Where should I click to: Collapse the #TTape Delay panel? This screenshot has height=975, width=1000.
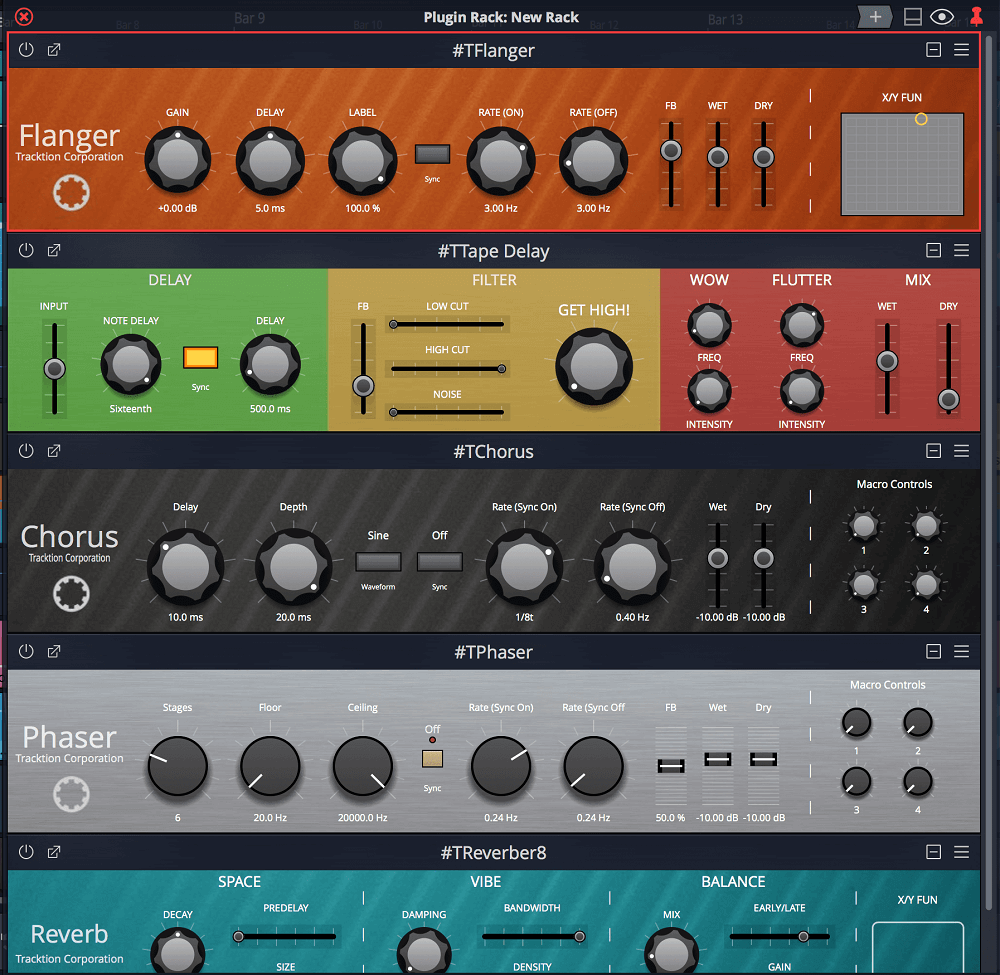[933, 250]
